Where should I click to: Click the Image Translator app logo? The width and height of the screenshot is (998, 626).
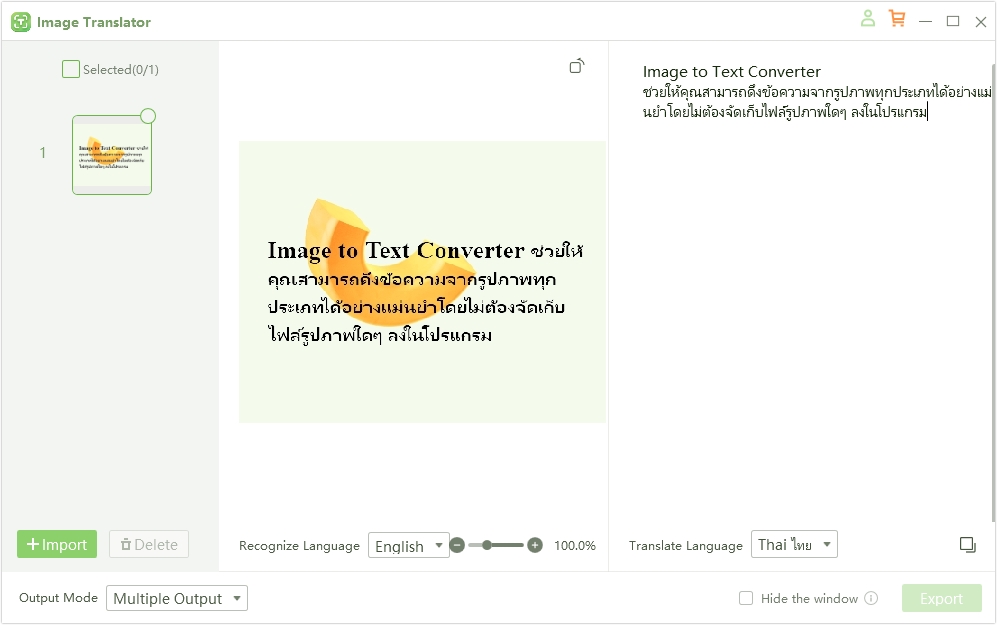(x=21, y=22)
